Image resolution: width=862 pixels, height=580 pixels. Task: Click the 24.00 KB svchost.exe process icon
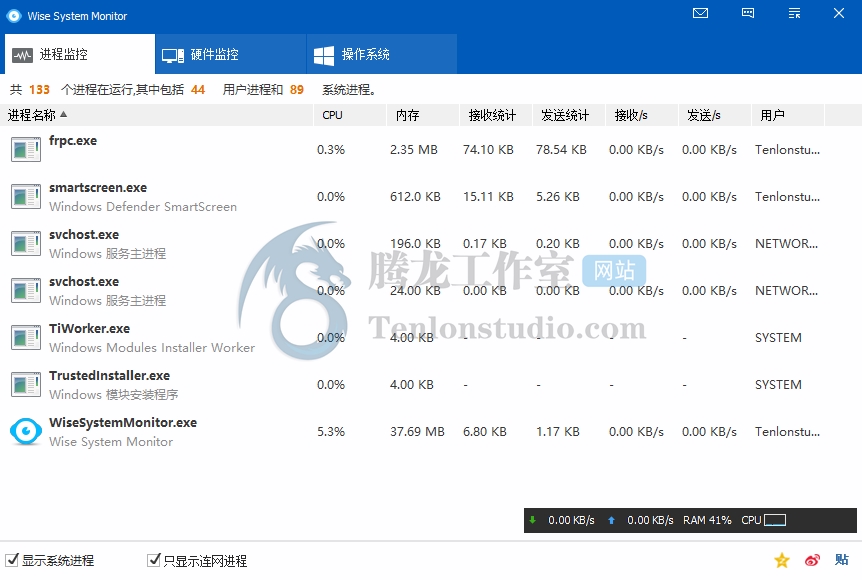(26, 291)
